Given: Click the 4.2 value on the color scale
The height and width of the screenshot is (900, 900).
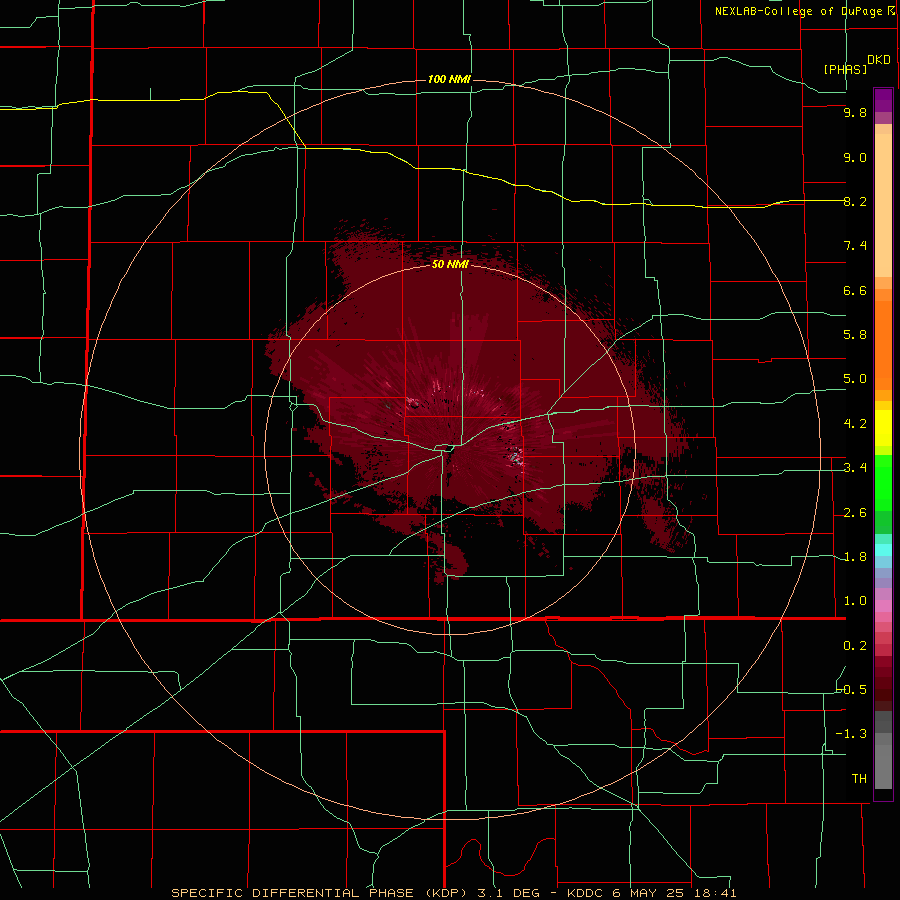Looking at the screenshot, I should tap(855, 424).
